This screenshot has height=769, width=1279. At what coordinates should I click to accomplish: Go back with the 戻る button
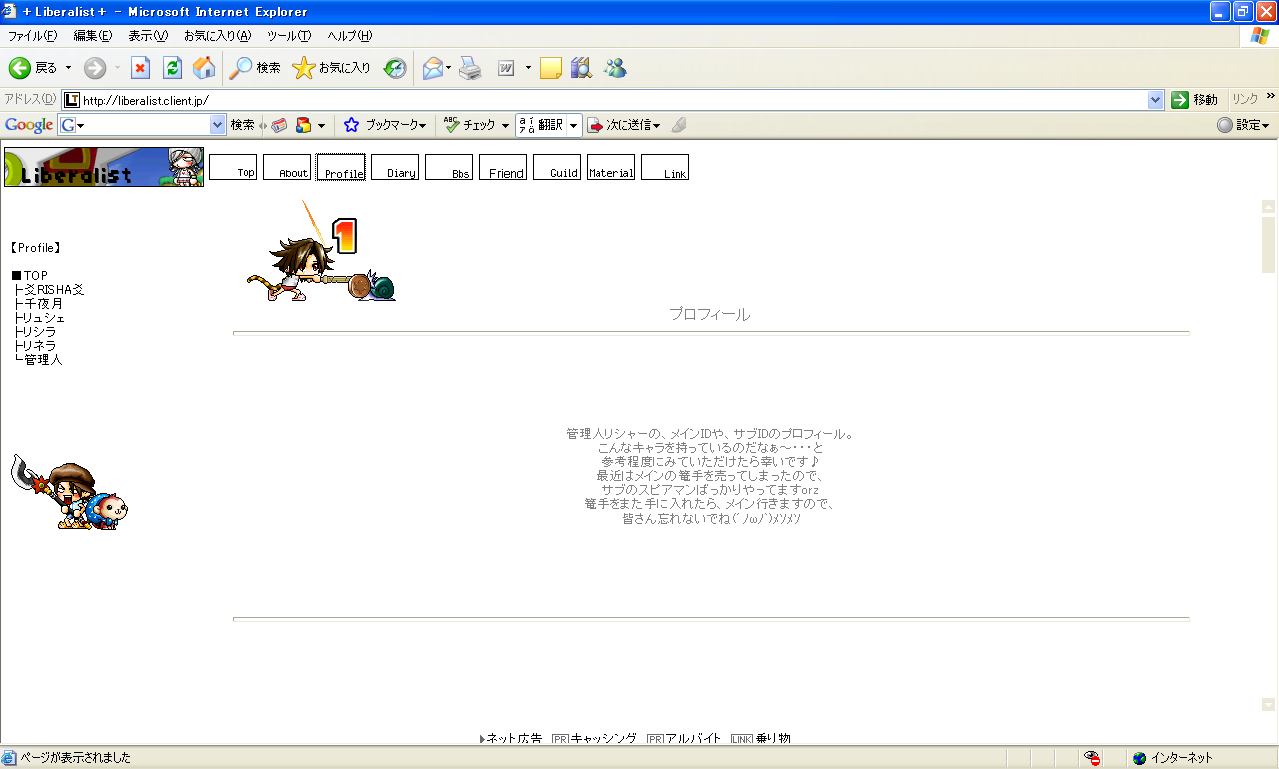(33, 68)
